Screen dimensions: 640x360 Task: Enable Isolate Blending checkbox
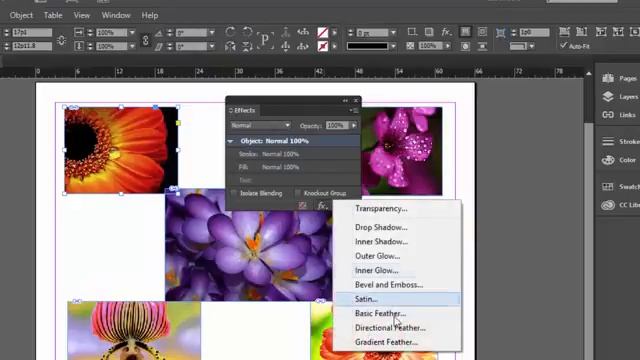234,193
